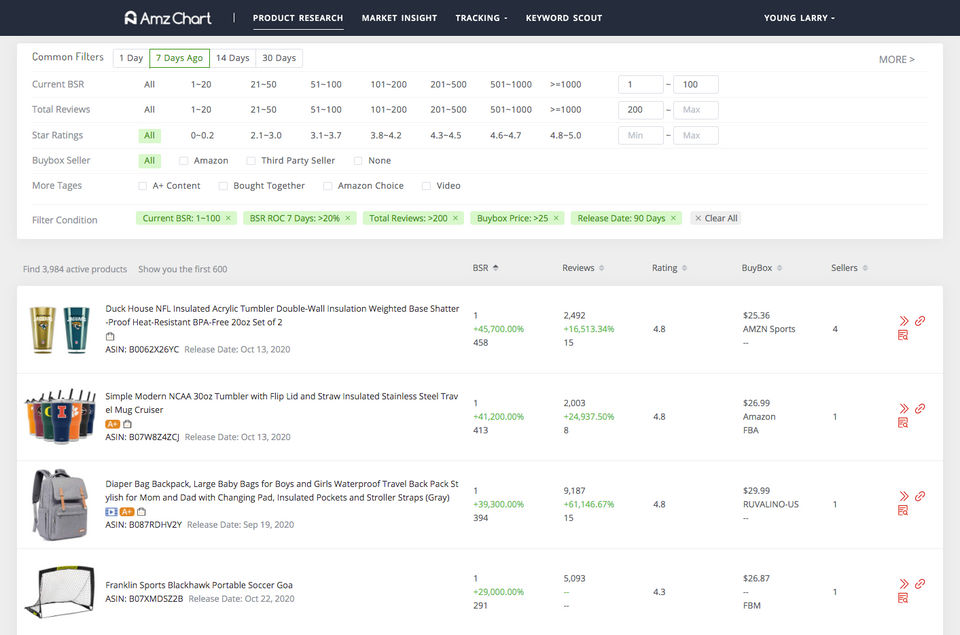960x635 pixels.
Task: Click link icon for Franklin Sports goal
Action: click(x=920, y=584)
